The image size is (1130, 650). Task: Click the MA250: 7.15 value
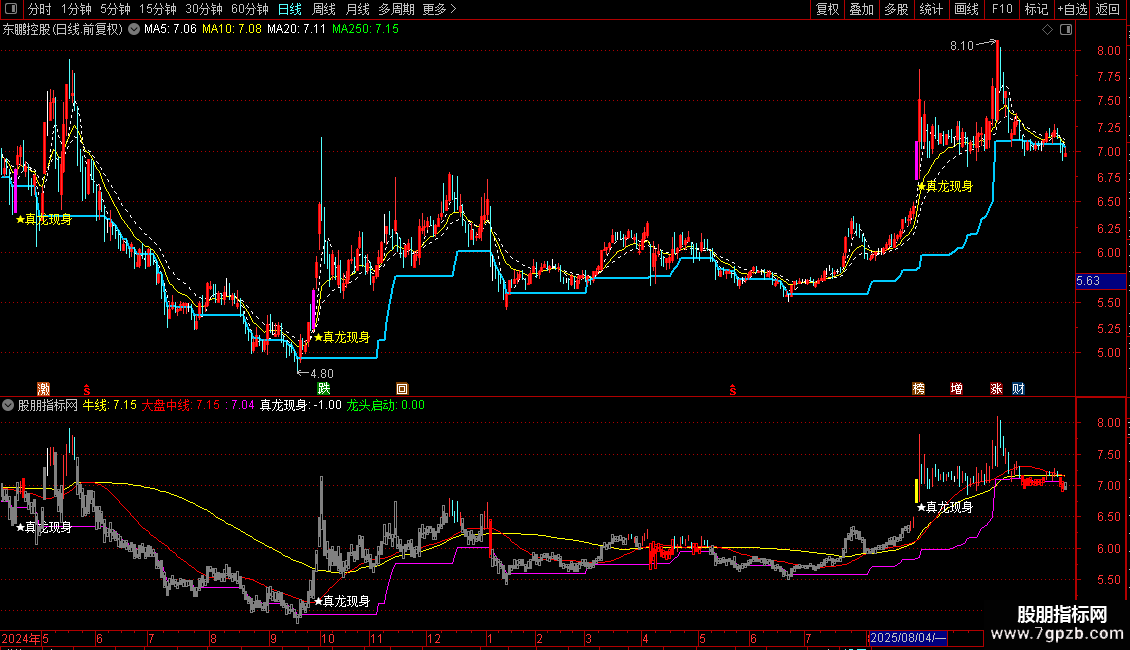[x=365, y=30]
